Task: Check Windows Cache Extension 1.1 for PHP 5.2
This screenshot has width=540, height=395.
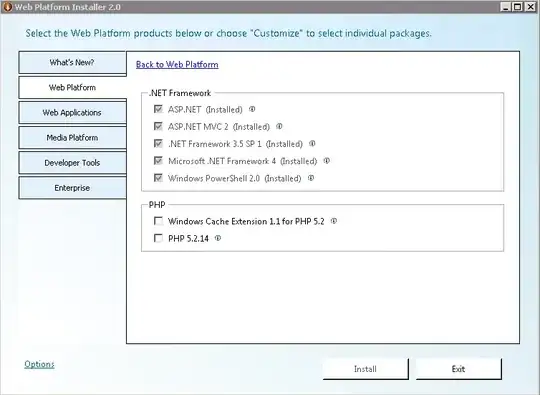Action: pos(158,221)
